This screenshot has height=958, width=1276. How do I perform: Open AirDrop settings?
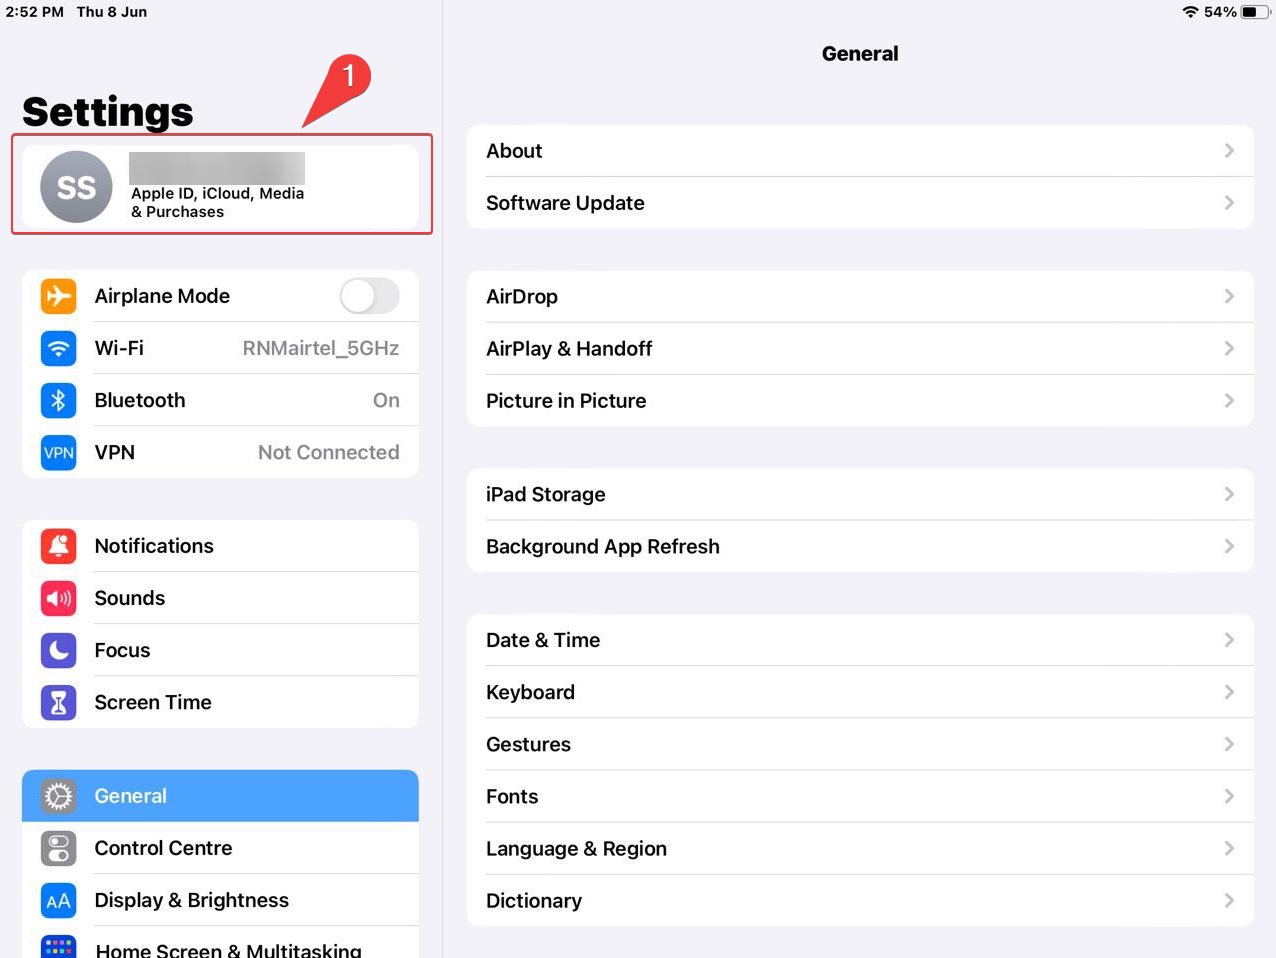860,297
